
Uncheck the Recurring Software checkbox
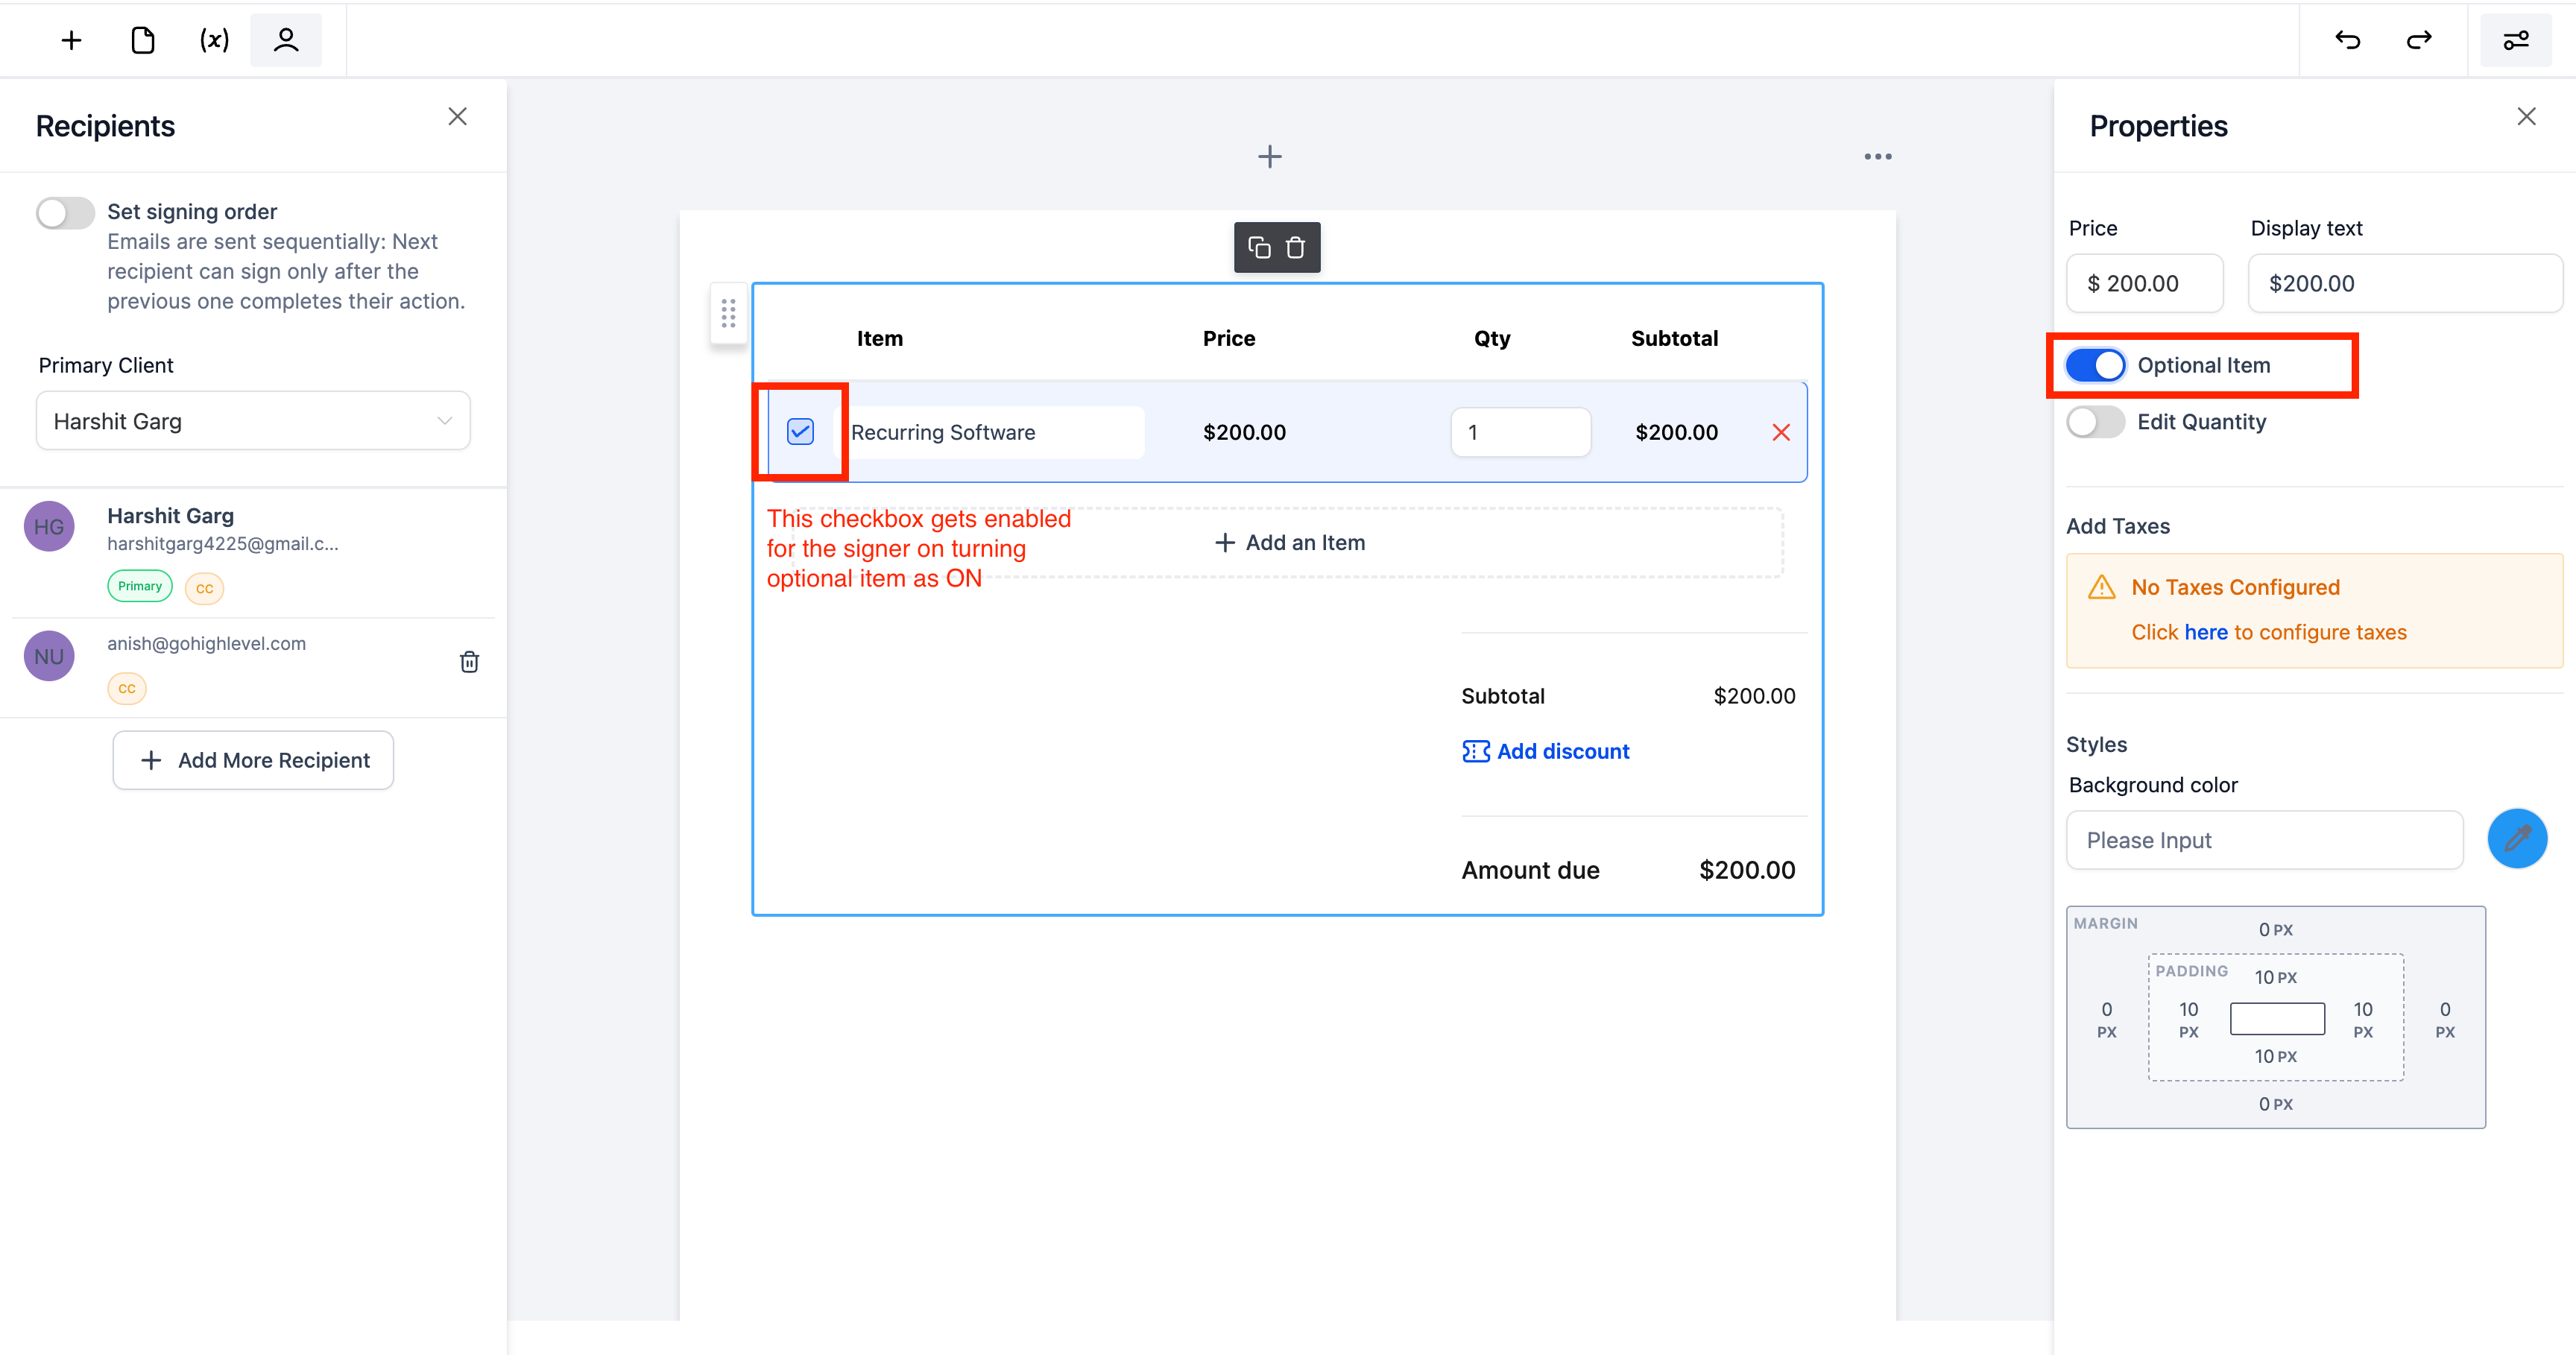click(x=800, y=432)
